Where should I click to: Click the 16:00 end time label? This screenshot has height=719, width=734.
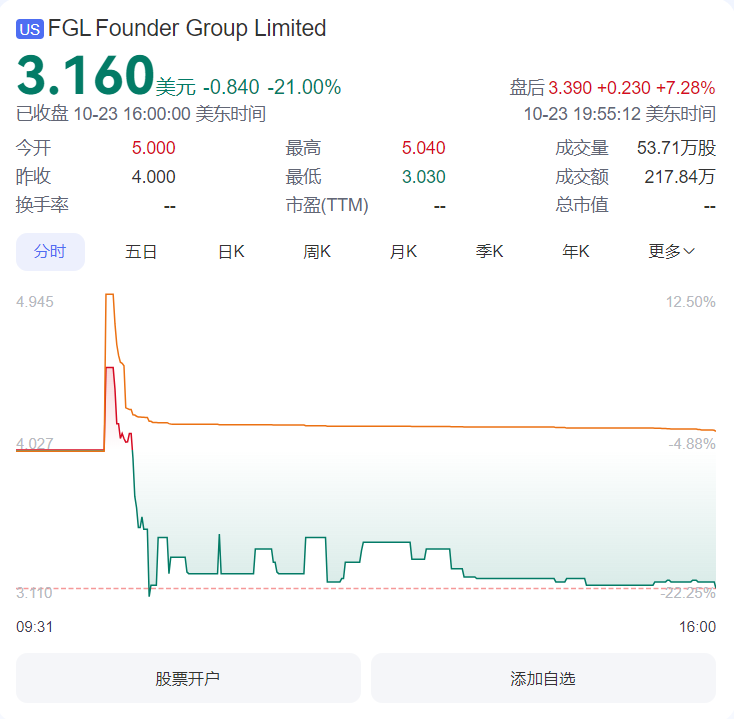697,627
